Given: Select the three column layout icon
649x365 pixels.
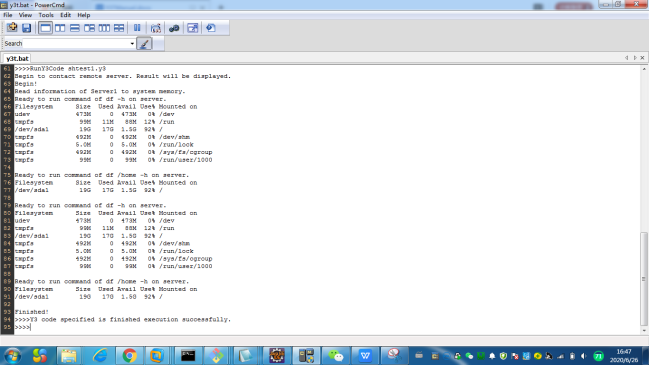Looking at the screenshot, I should (104, 28).
